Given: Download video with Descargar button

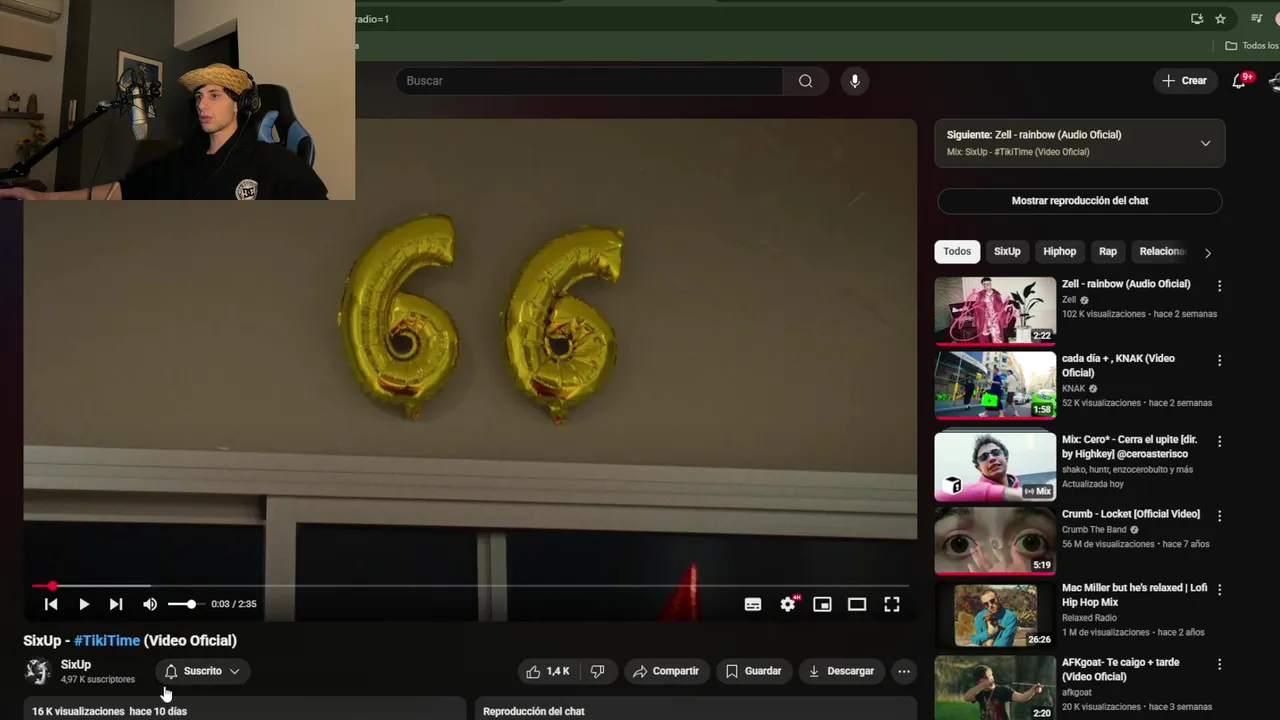Looking at the screenshot, I should tap(841, 671).
